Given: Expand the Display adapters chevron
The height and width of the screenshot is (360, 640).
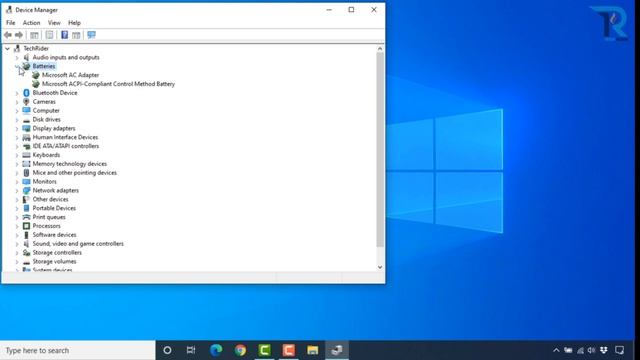Looking at the screenshot, I should [17, 129].
